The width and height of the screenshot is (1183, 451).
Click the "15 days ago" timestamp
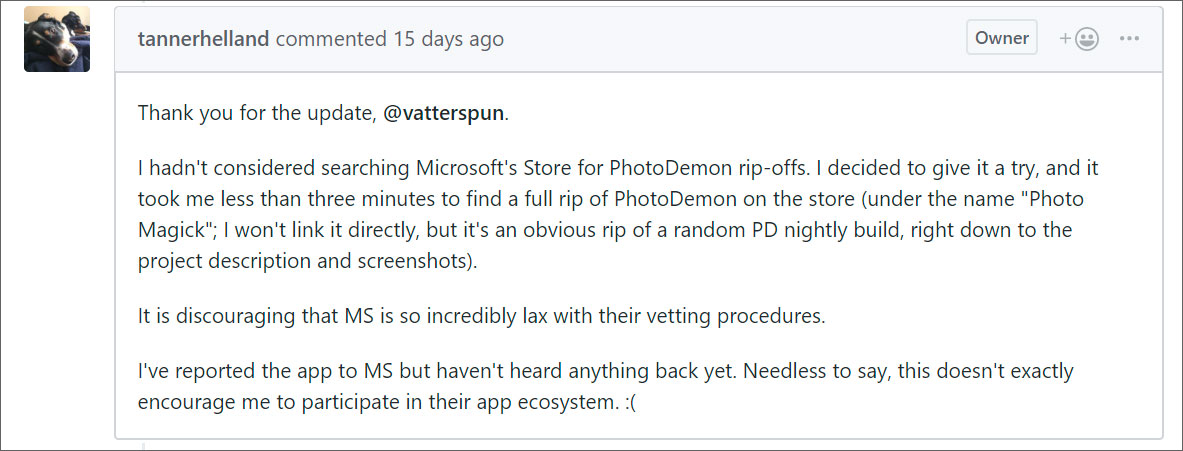pos(448,39)
